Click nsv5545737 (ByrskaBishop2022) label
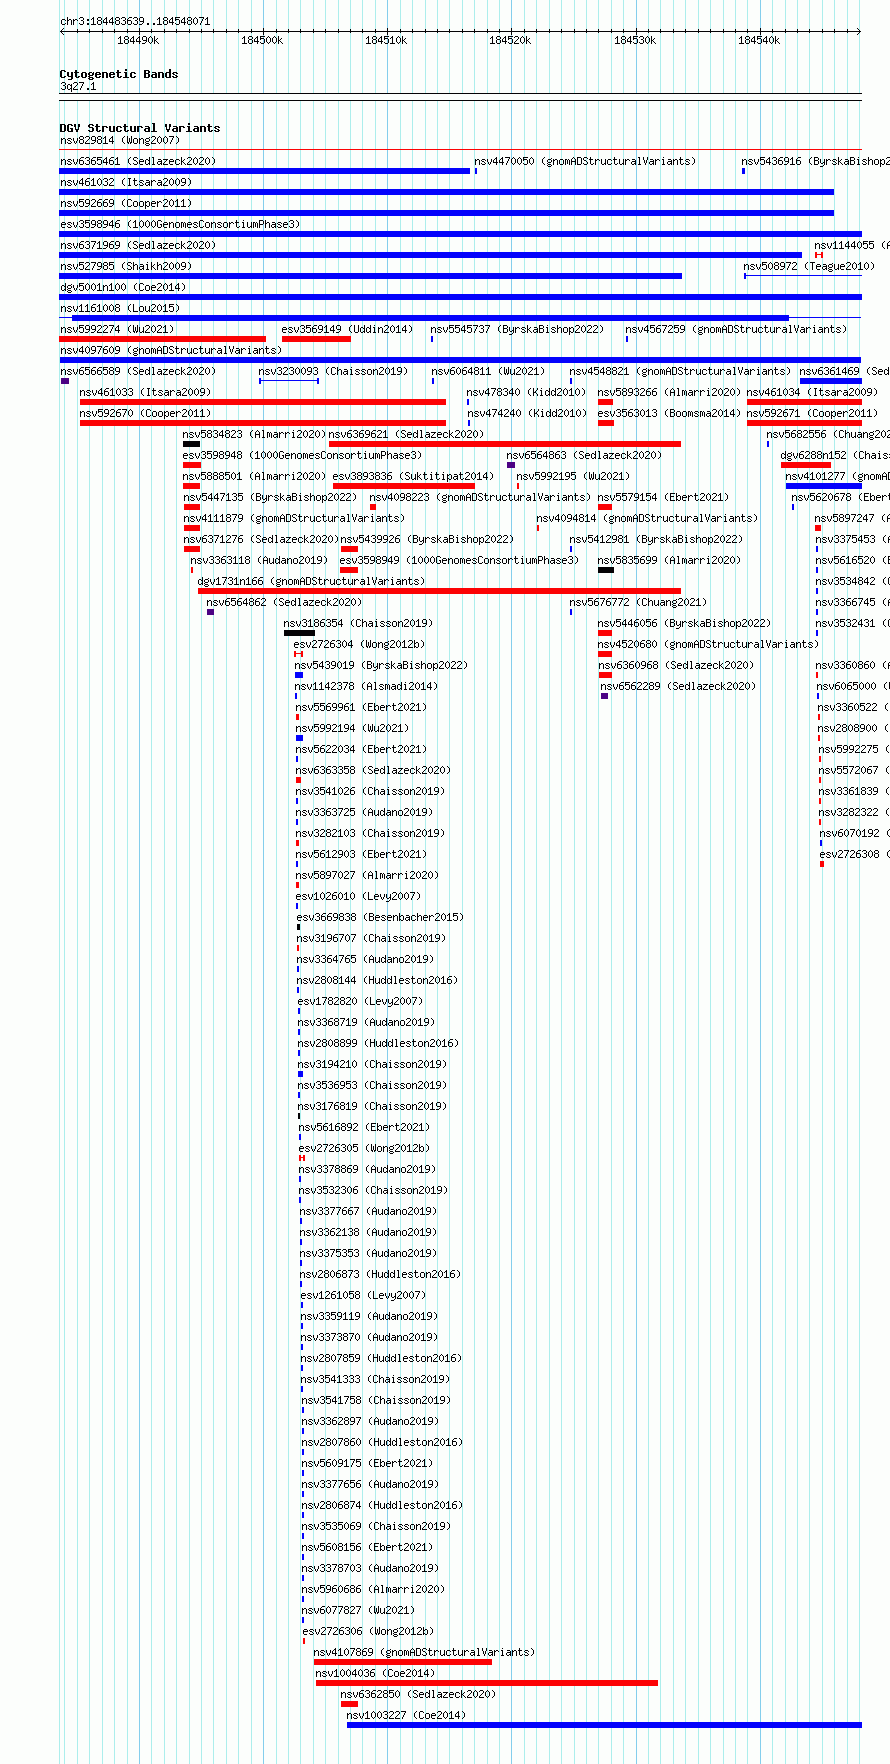 click(518, 329)
